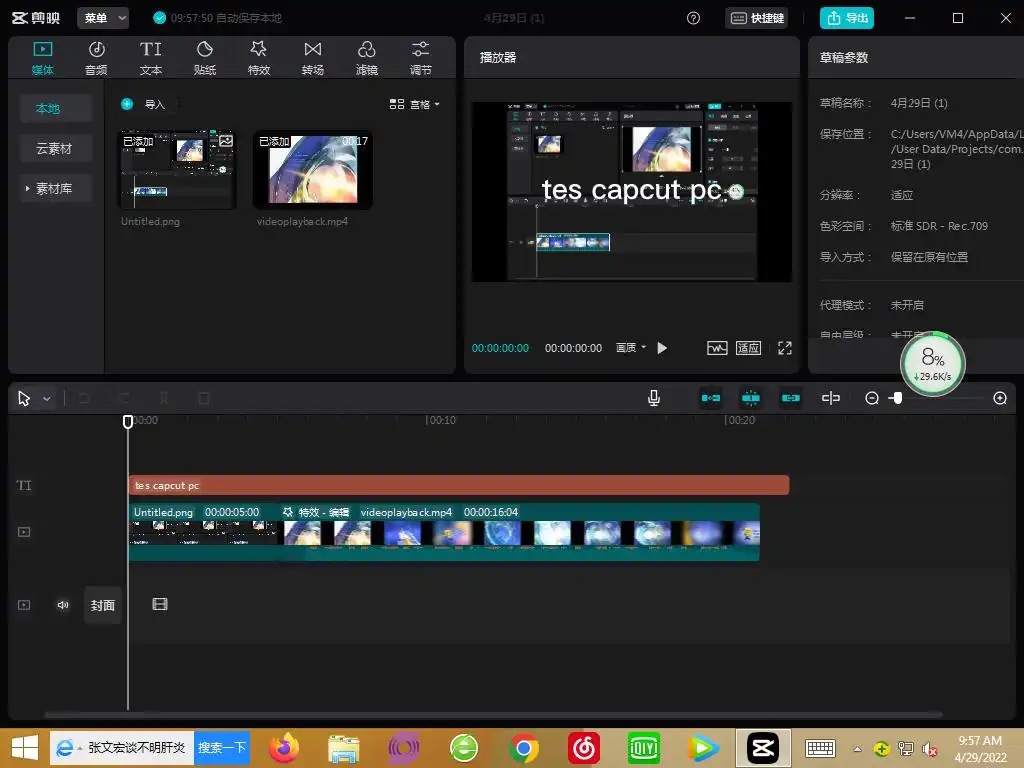
Task: Open the 快捷键 shortcuts button
Action: 757,18
